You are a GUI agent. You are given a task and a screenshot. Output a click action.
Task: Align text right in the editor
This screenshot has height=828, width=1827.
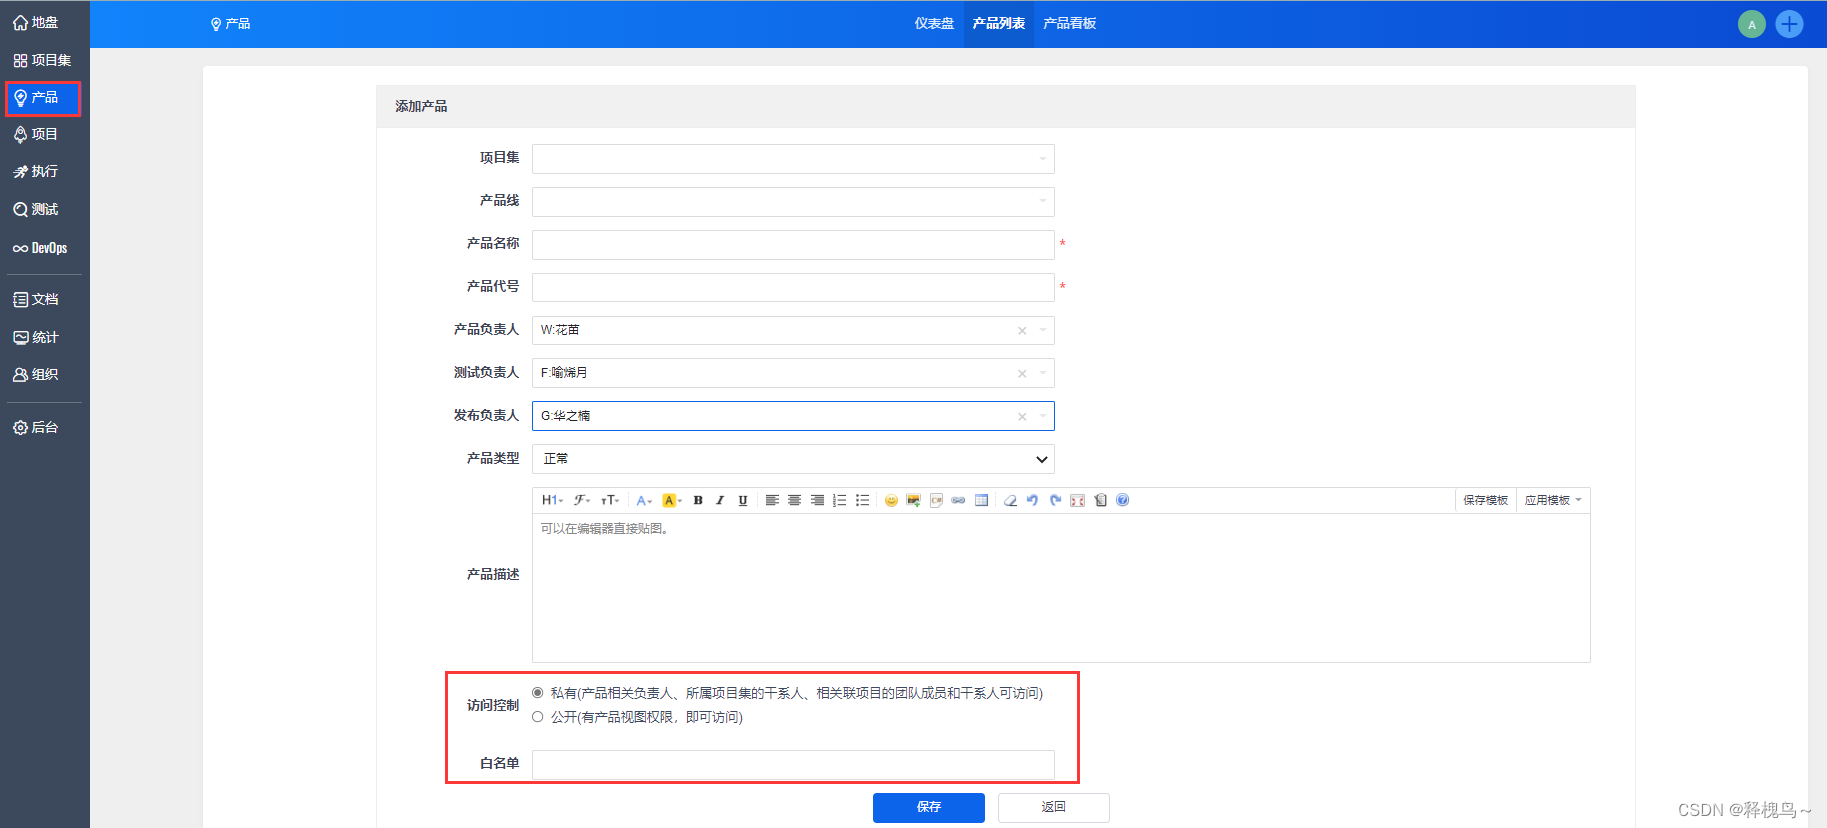tap(817, 500)
